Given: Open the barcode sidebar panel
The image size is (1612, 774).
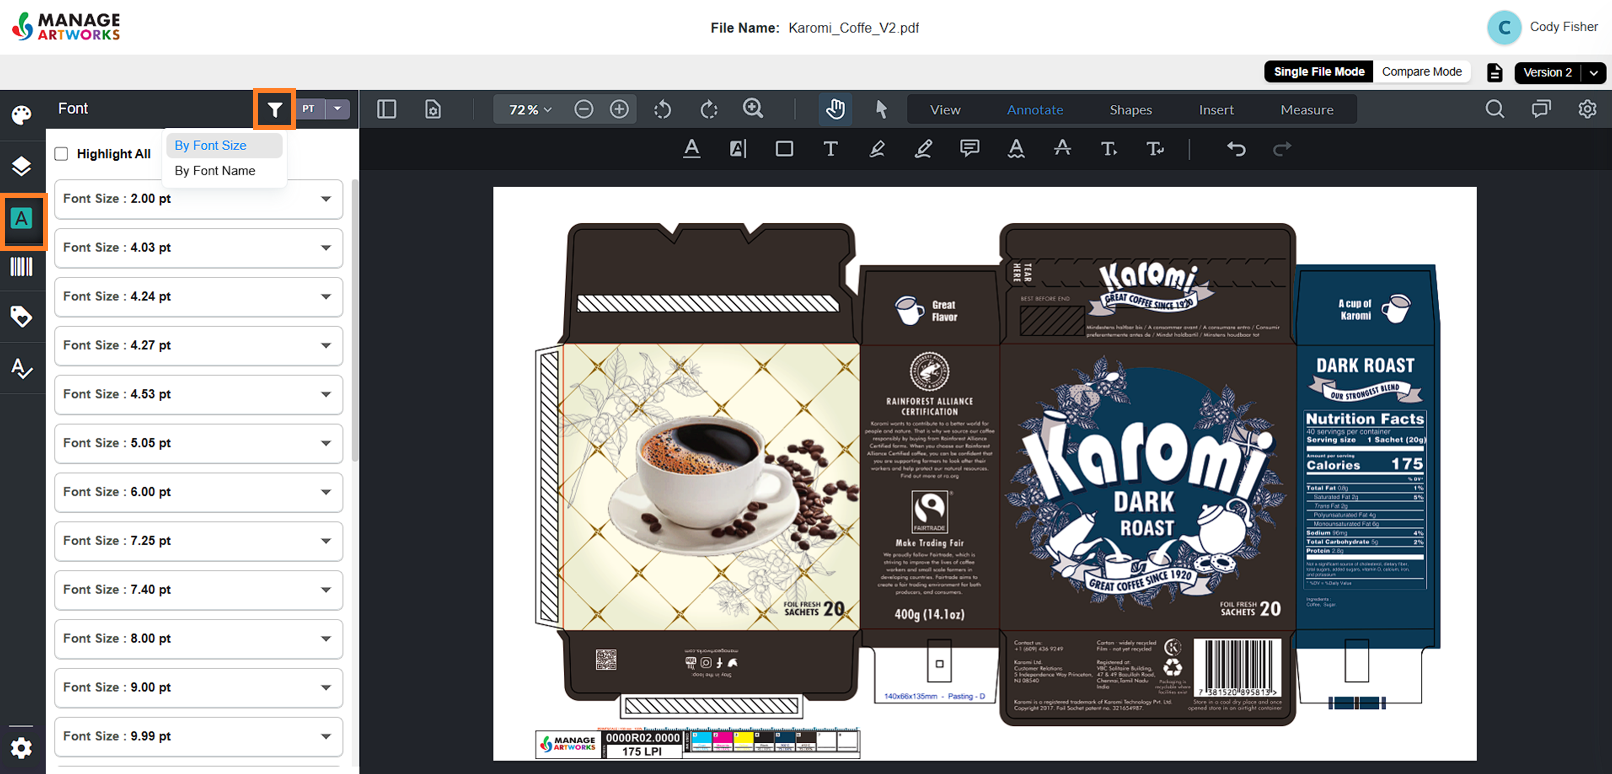Looking at the screenshot, I should click(x=21, y=267).
